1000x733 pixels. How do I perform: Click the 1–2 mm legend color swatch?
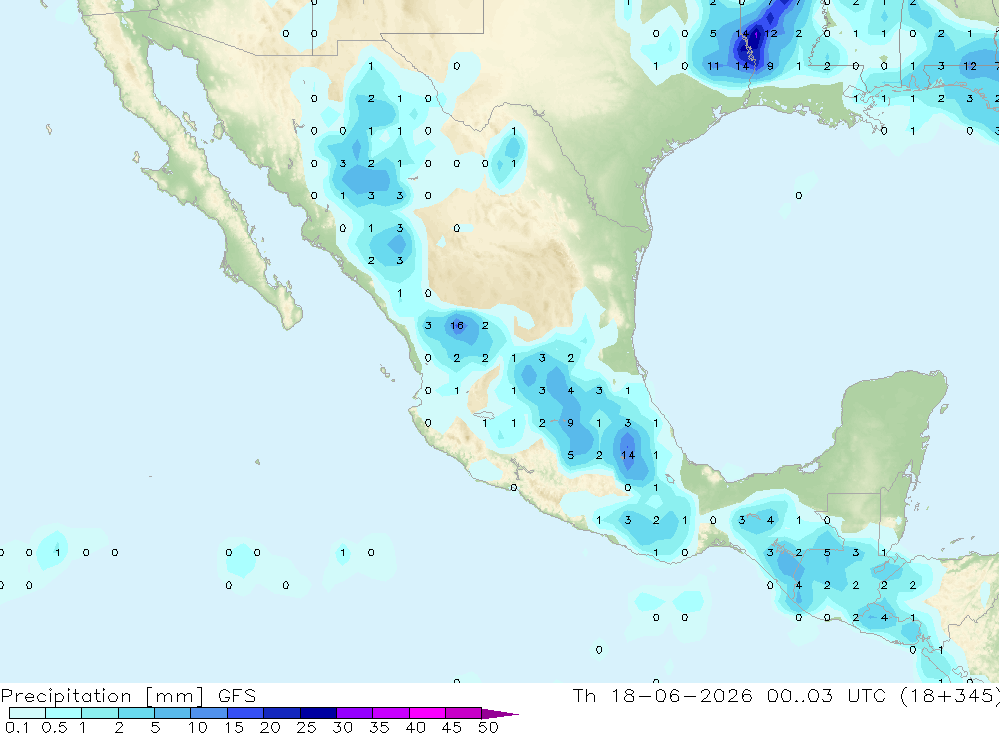pyautogui.click(x=100, y=713)
